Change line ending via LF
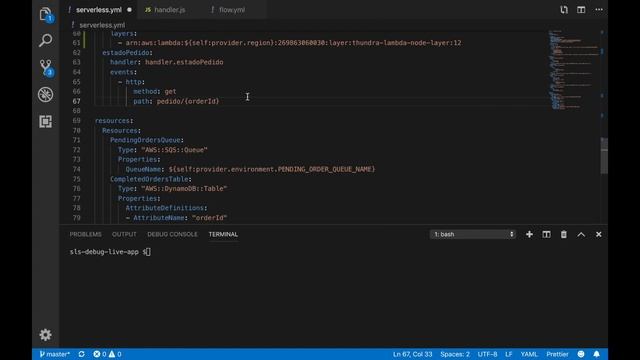Viewport: 640px width, 360px height. [x=509, y=354]
